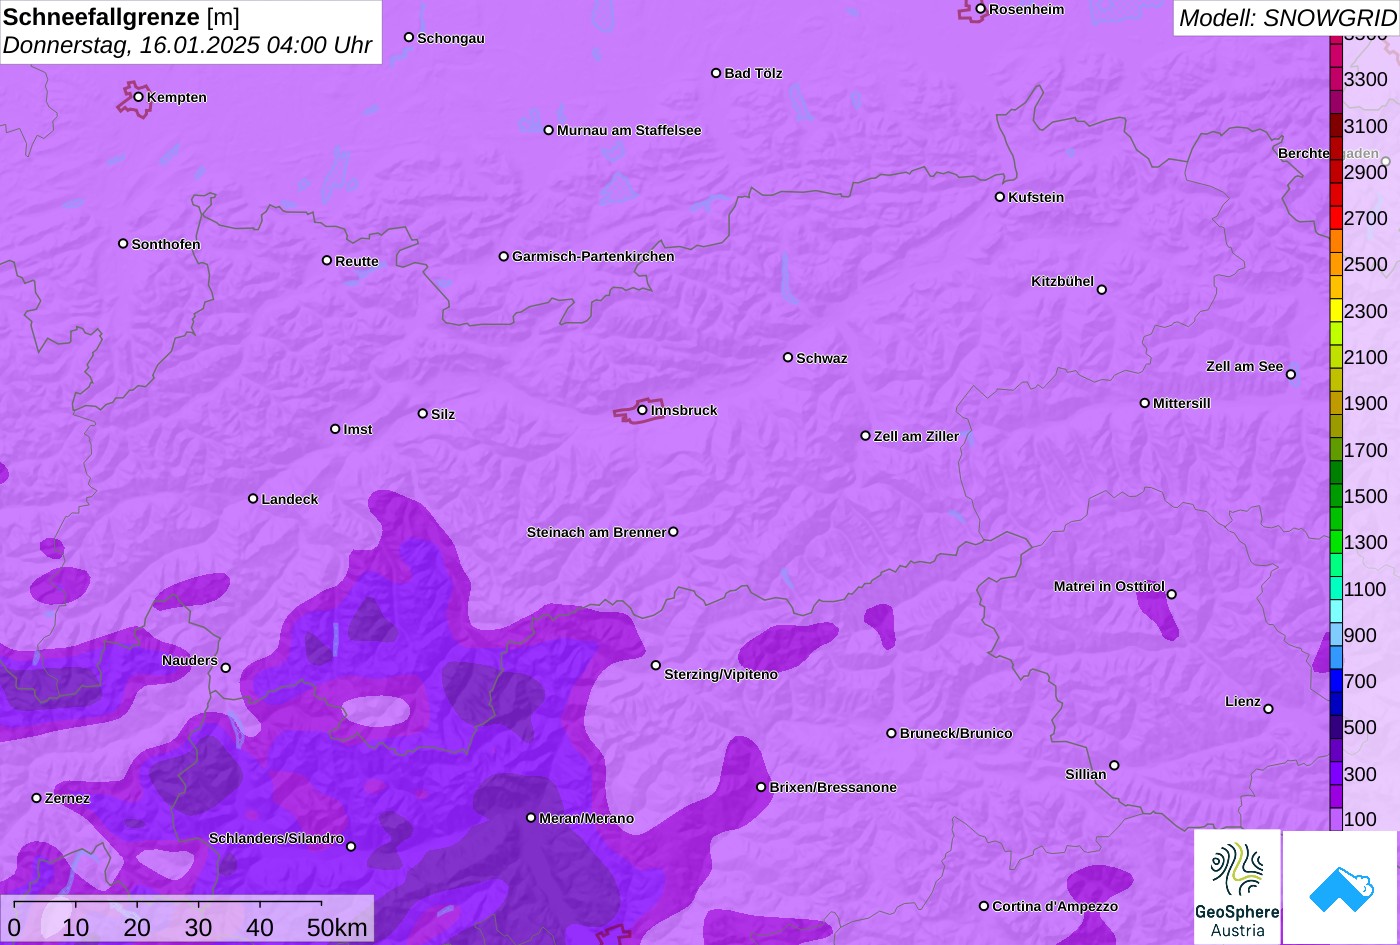The image size is (1400, 945).
Task: Click the Modell: SNOWGRID label
Action: 1287,17
